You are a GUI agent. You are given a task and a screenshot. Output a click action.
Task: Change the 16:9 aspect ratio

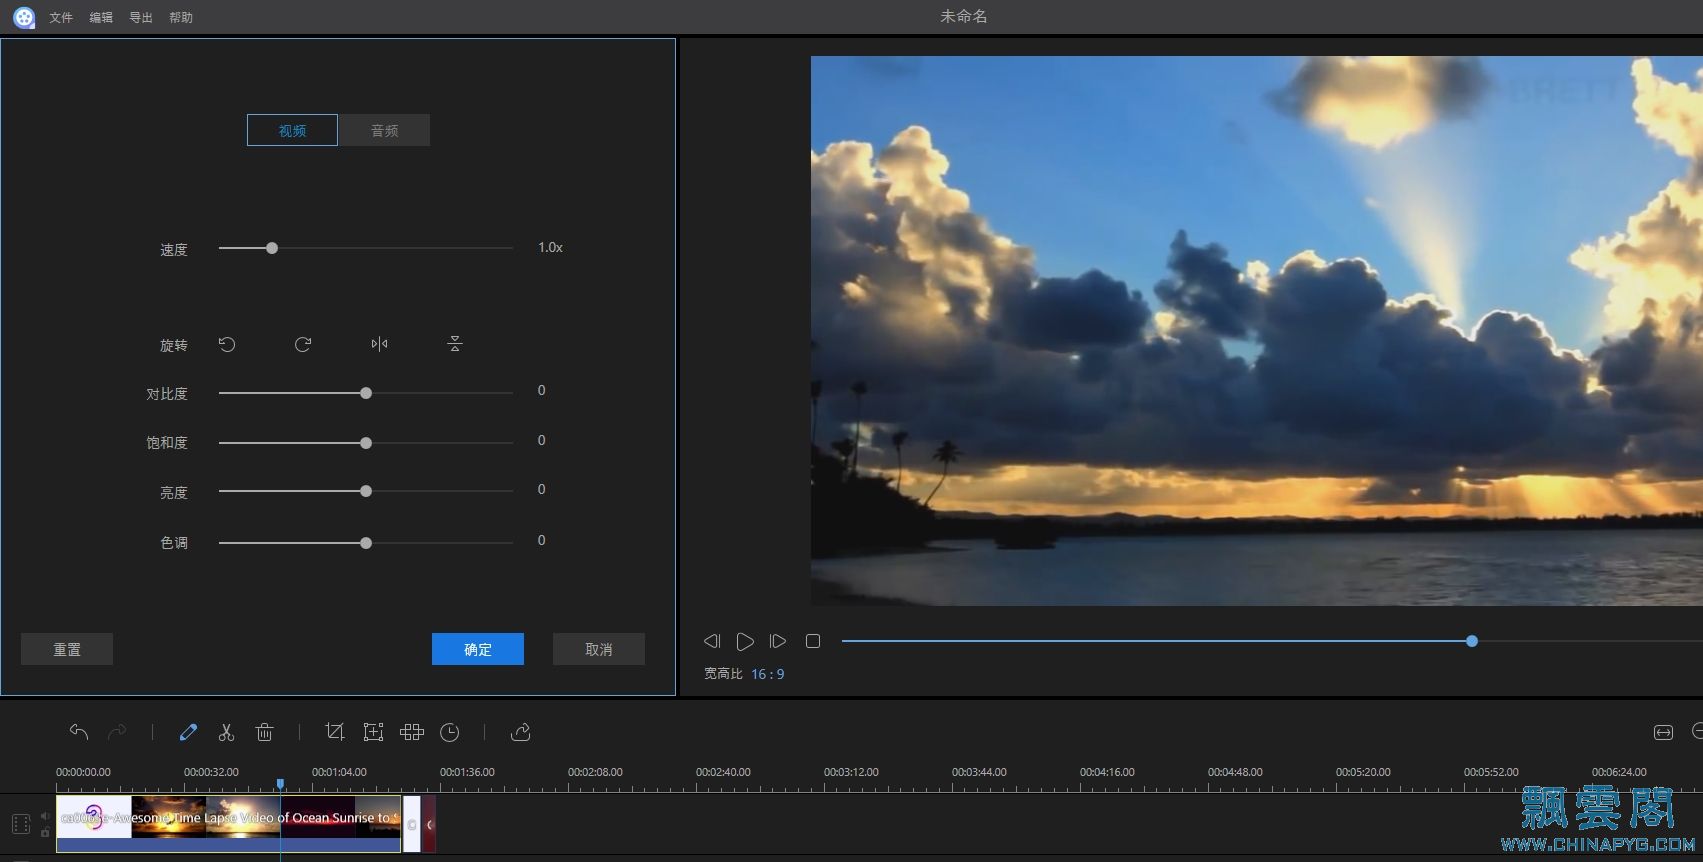(x=768, y=674)
